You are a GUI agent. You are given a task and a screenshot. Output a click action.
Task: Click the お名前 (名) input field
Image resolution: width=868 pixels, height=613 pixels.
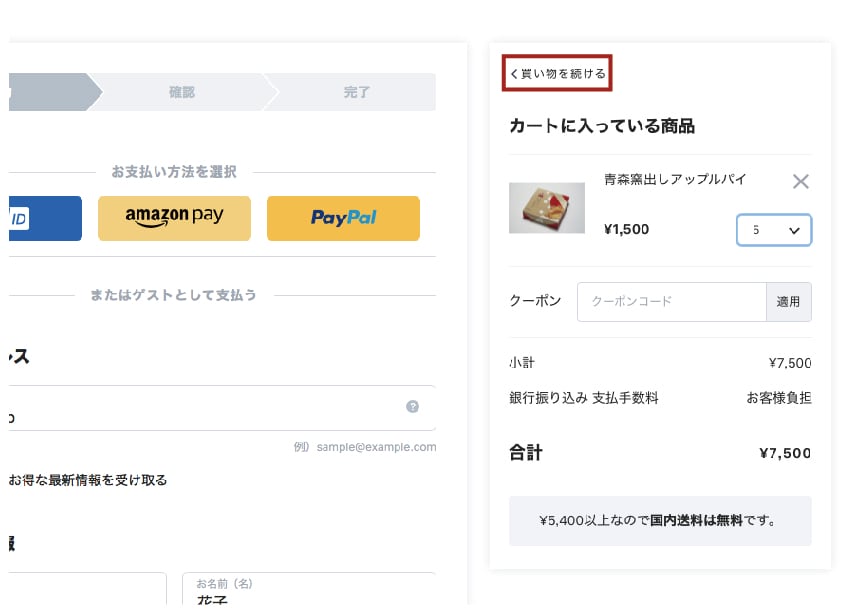click(x=309, y=589)
